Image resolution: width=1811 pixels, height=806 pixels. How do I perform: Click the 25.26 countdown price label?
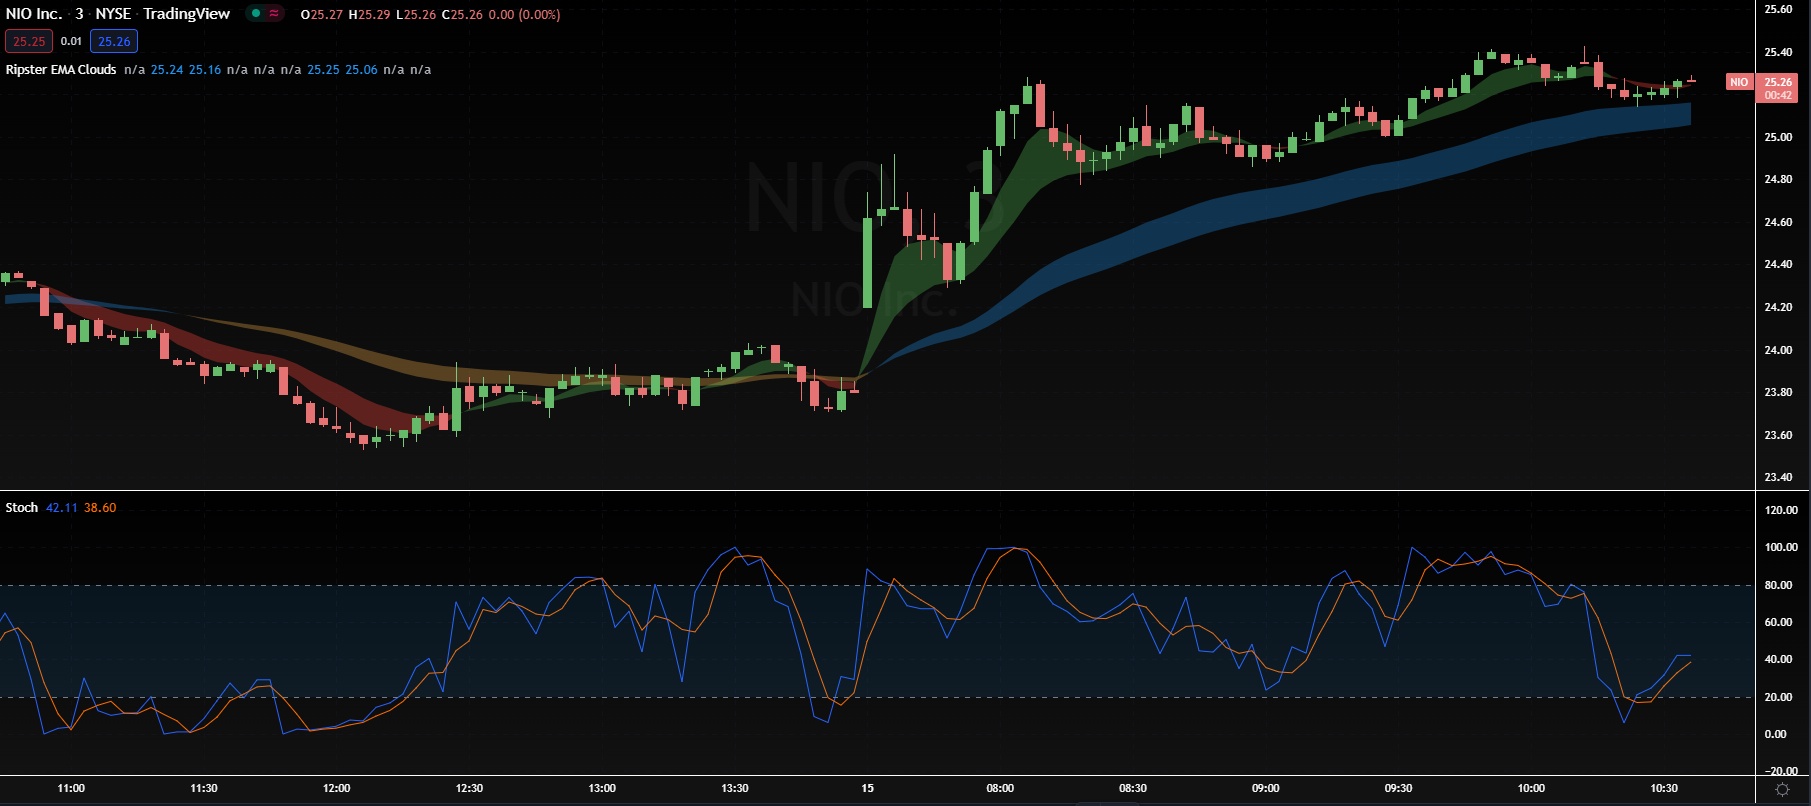1778,88
